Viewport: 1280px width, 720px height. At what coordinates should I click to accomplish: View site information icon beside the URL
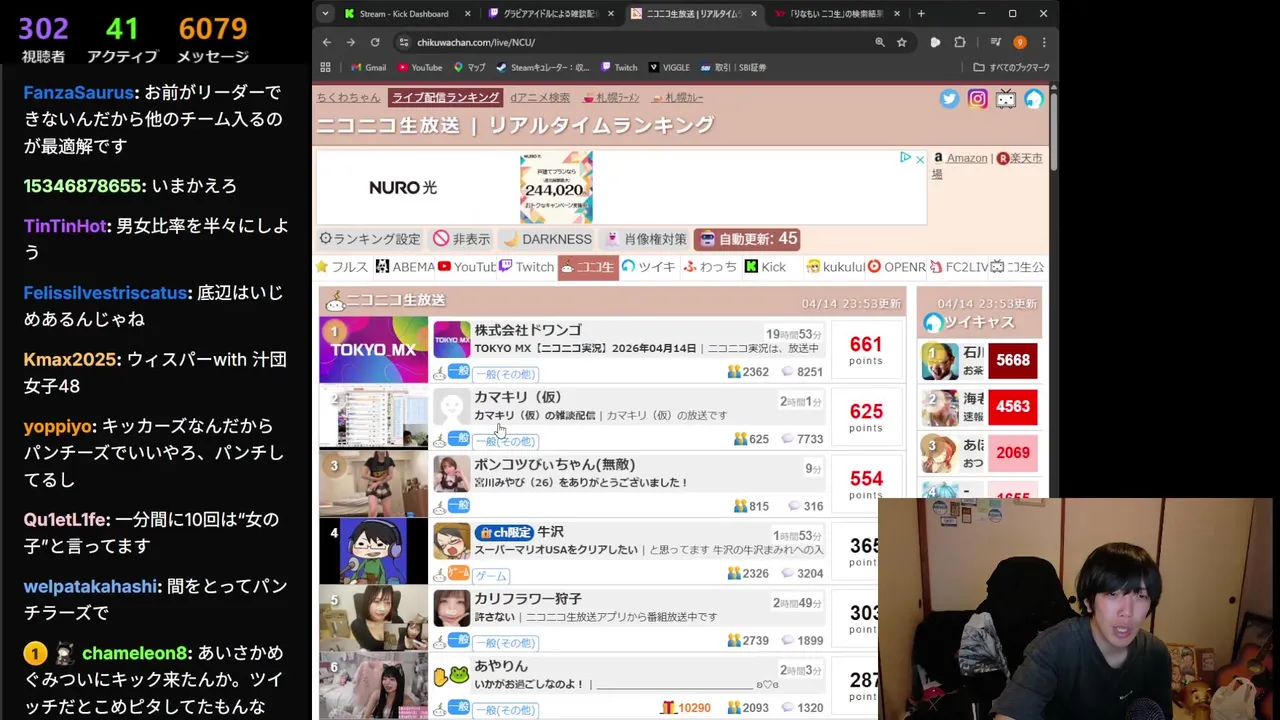403,42
